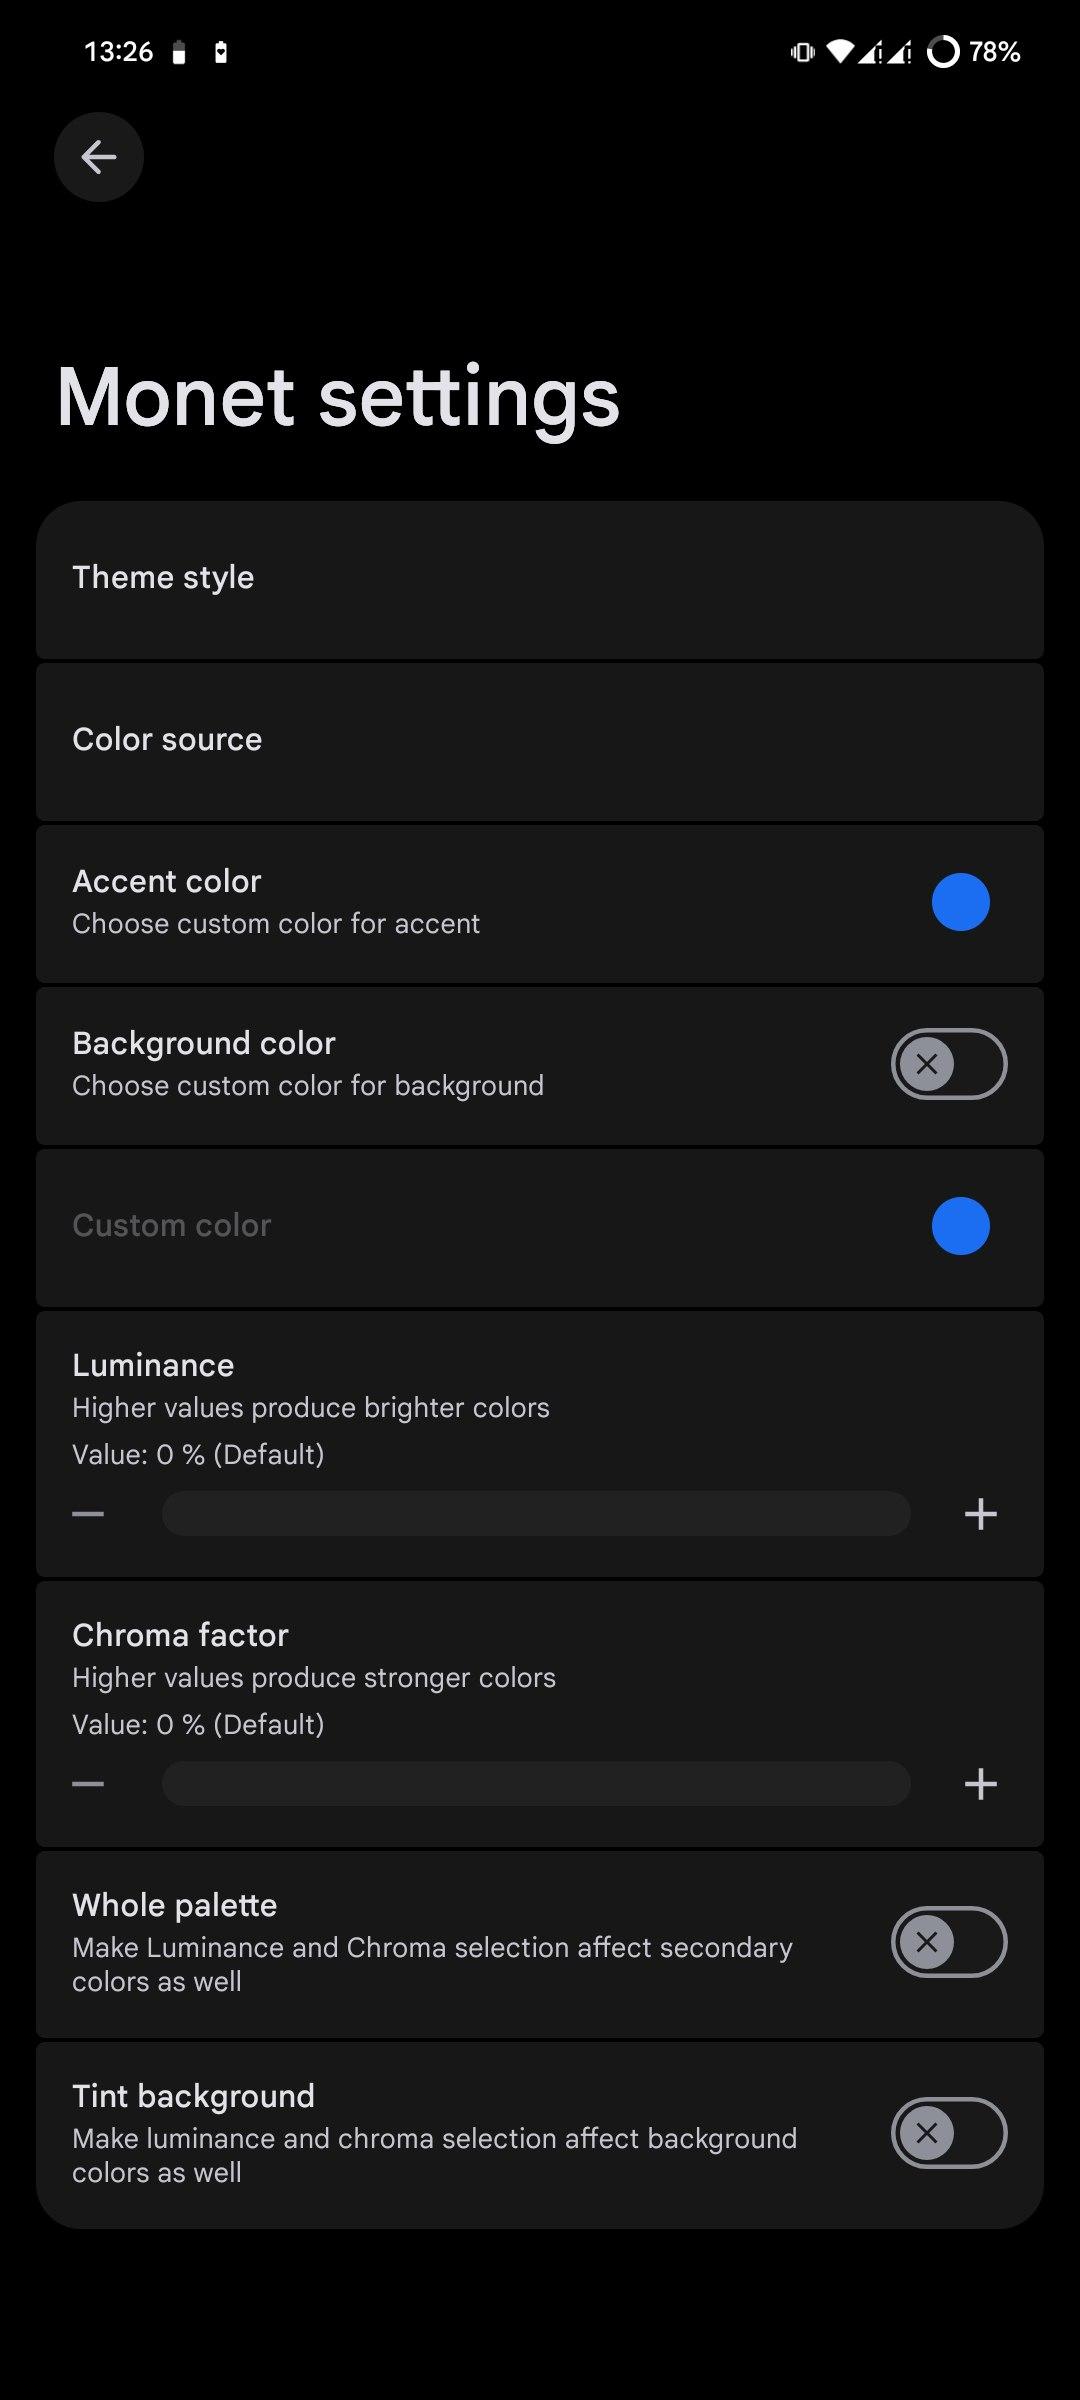Tap the back arrow button

[x=98, y=157]
